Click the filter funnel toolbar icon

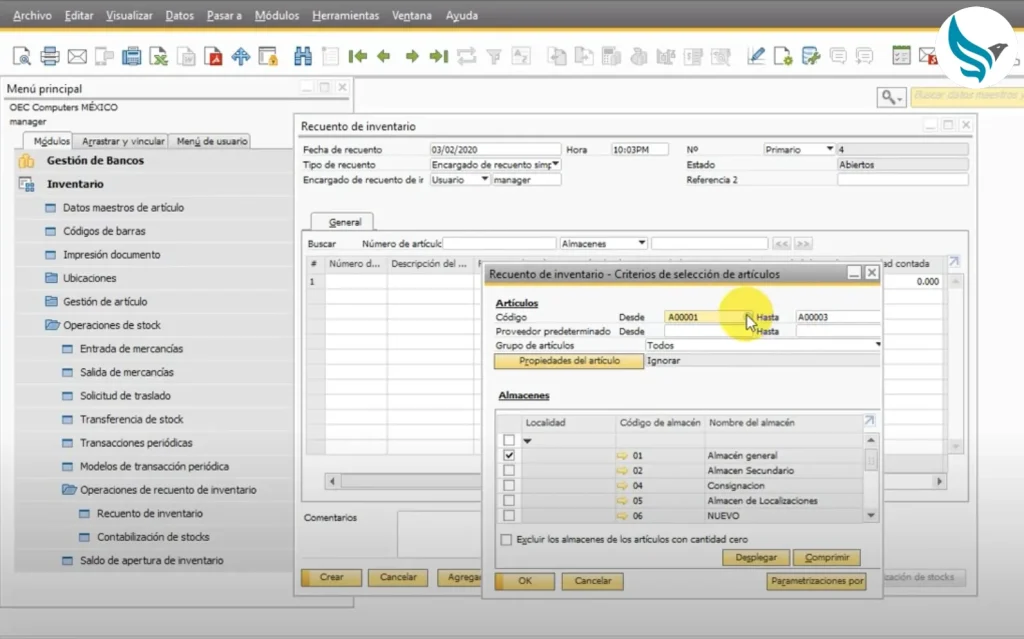coord(494,57)
